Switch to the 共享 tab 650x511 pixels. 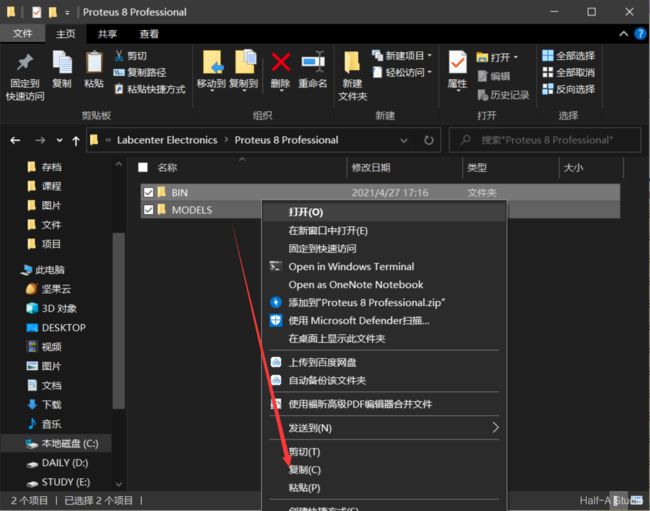[x=107, y=34]
